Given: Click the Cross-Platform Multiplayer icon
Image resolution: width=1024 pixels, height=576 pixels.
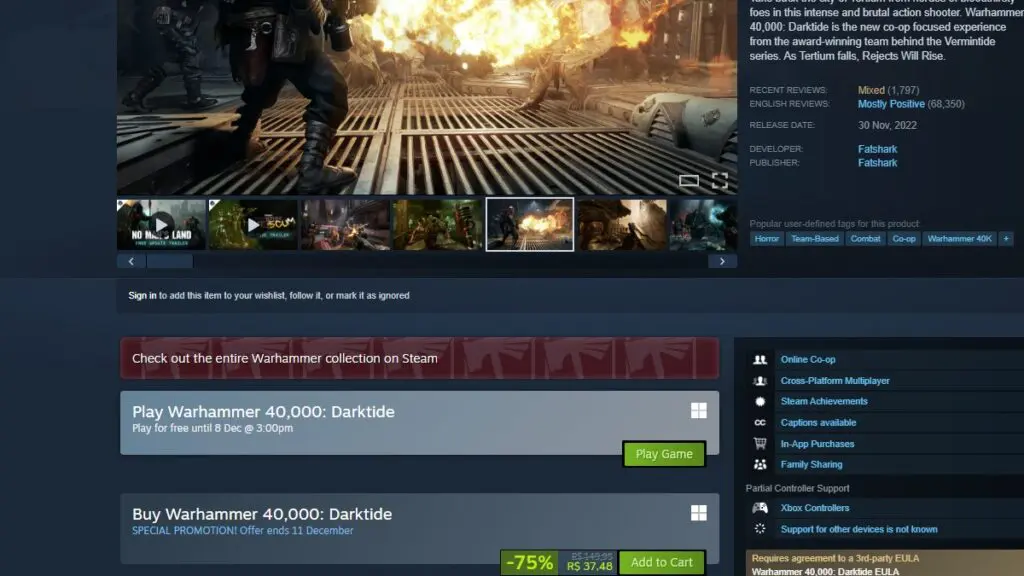Looking at the screenshot, I should pos(758,380).
